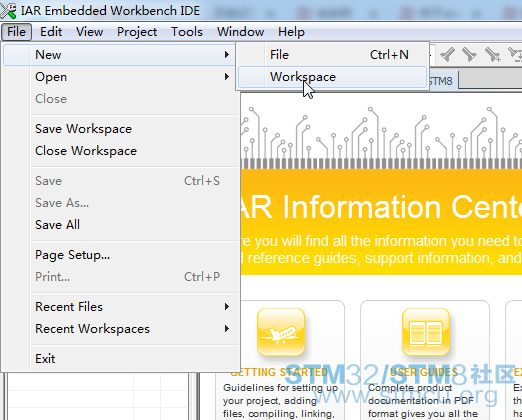Expand the Recent Workspaces submenu arrow
This screenshot has width=522, height=420.
(x=227, y=329)
